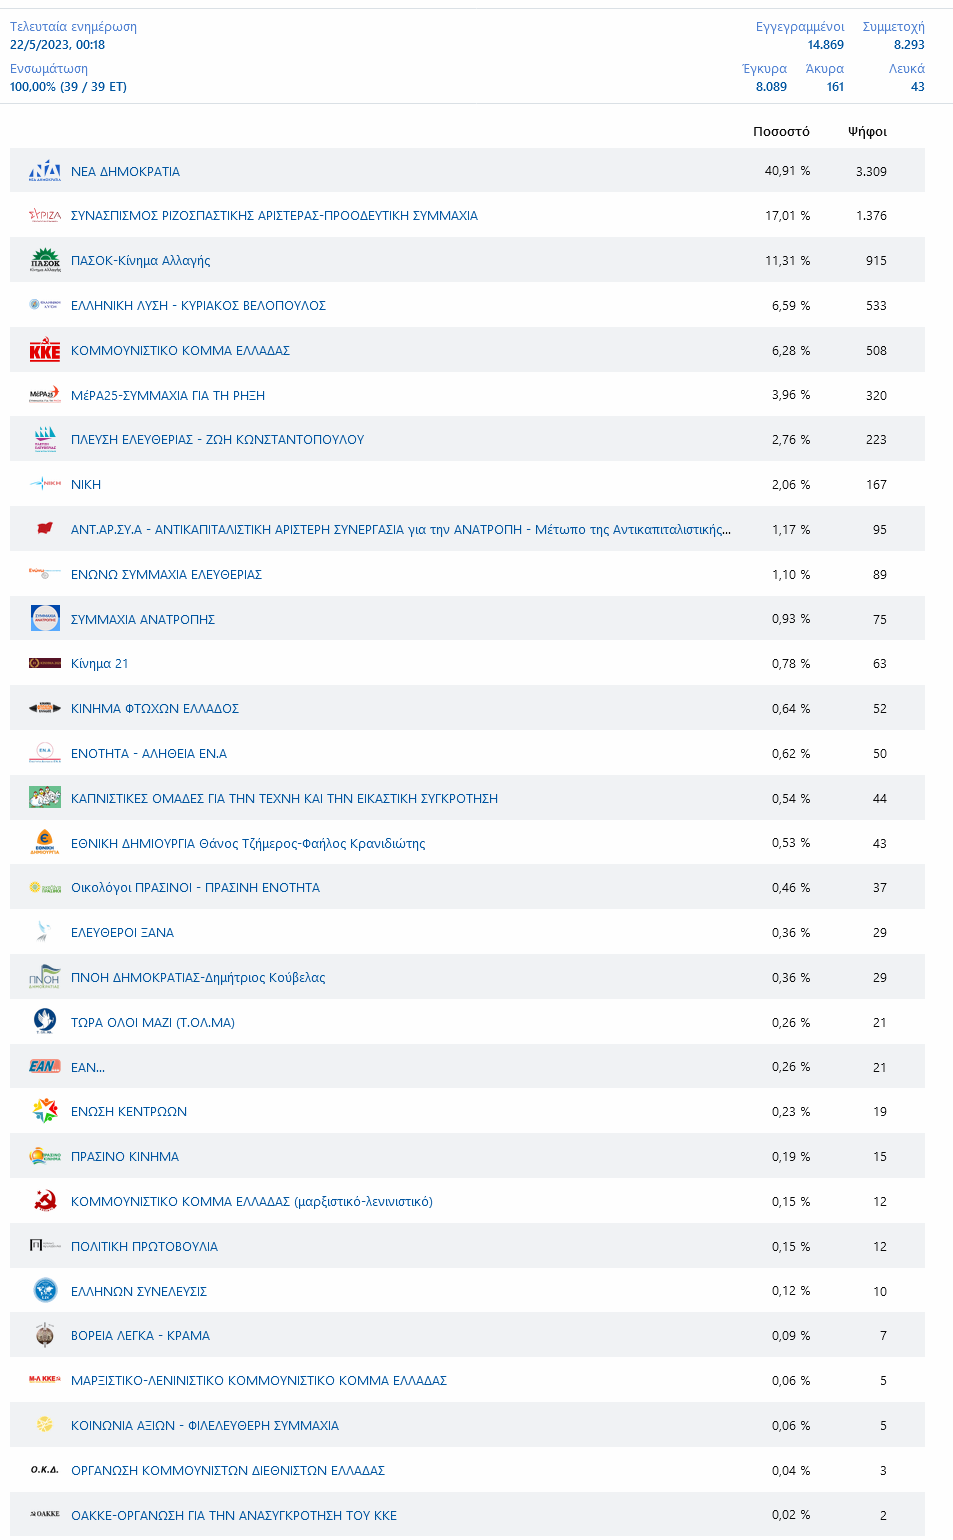Click the Εγγεγραμμένοι value 14.869

(825, 45)
